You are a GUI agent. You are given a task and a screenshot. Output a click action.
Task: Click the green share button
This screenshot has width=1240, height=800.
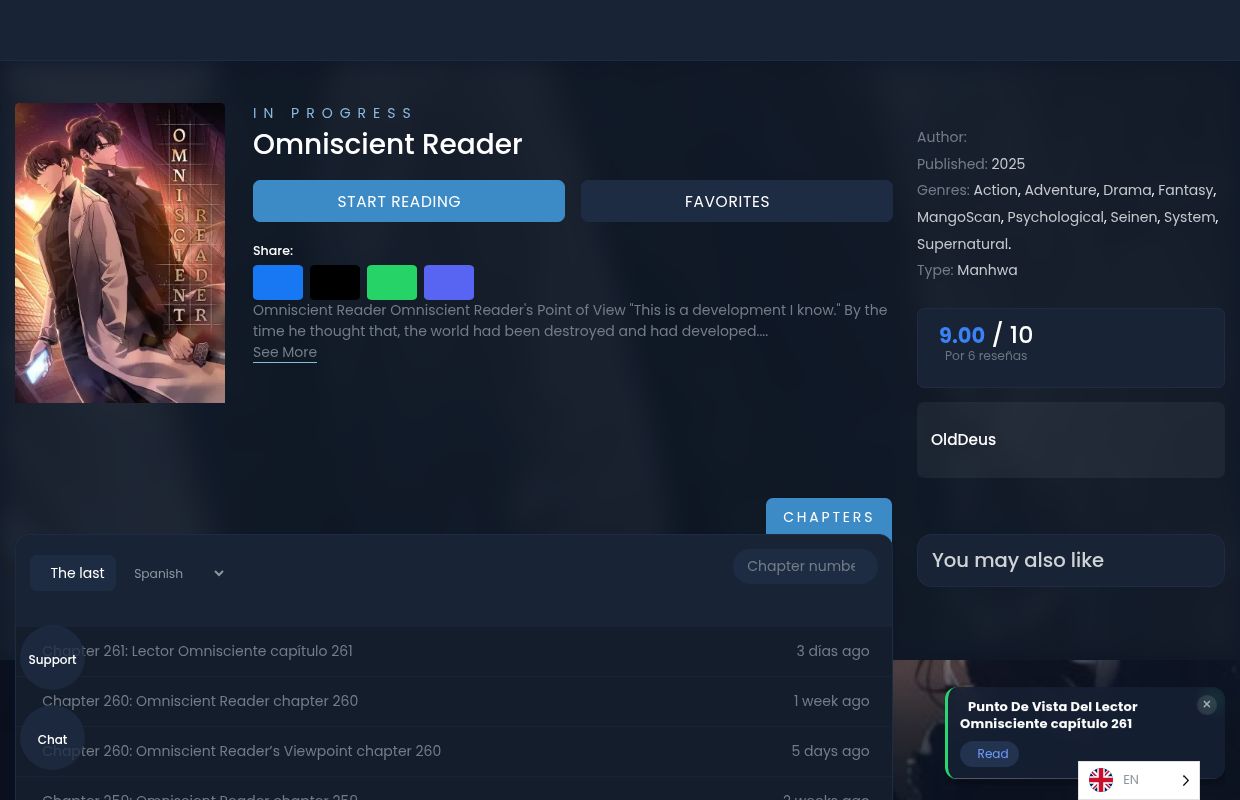point(392,282)
